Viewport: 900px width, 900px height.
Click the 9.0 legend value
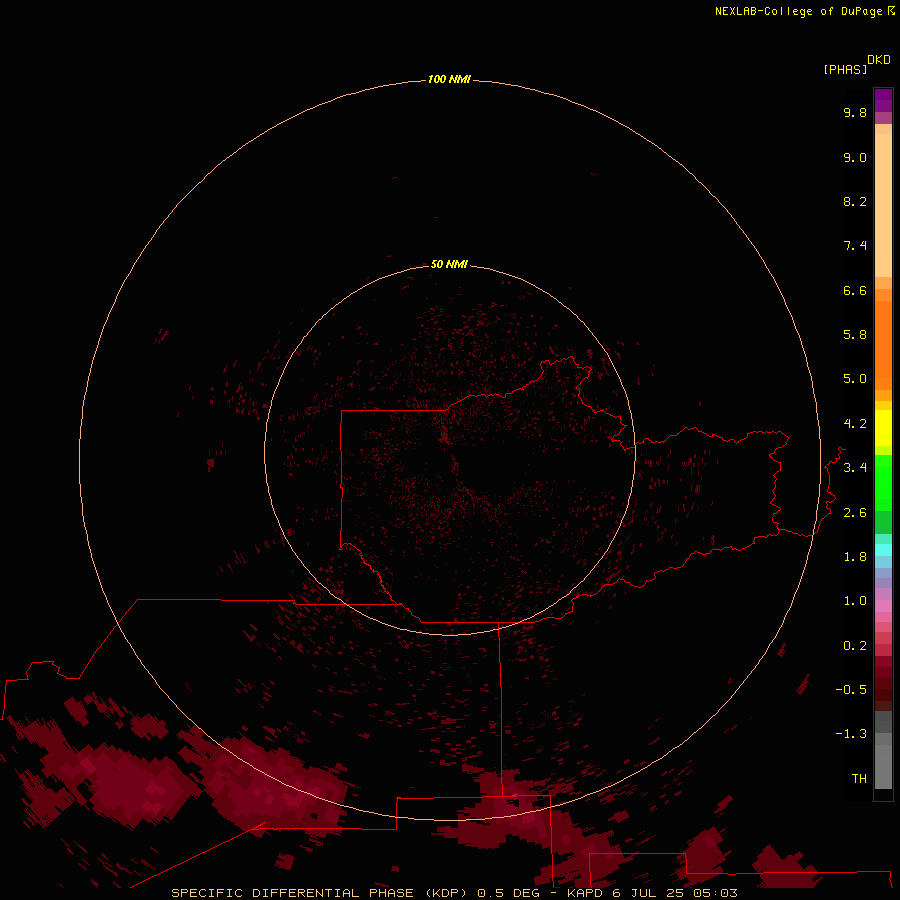click(x=855, y=157)
